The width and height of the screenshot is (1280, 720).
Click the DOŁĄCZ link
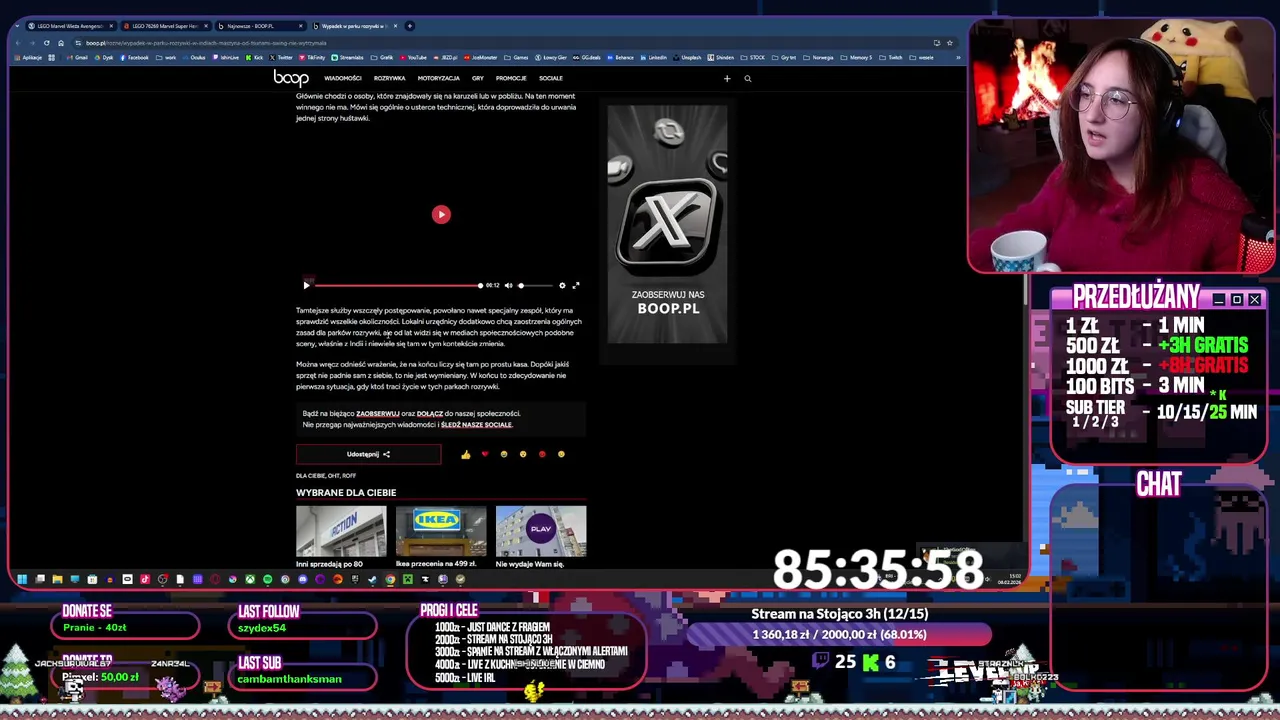pos(430,413)
